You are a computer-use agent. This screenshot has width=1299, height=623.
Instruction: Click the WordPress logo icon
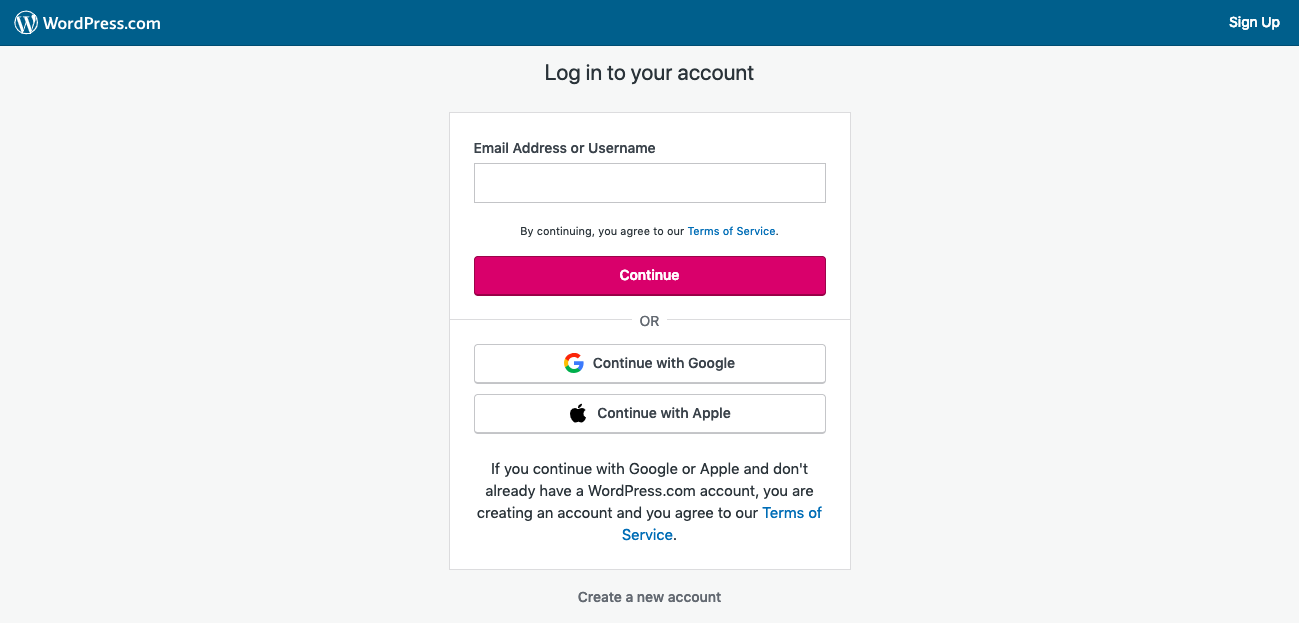coord(26,23)
